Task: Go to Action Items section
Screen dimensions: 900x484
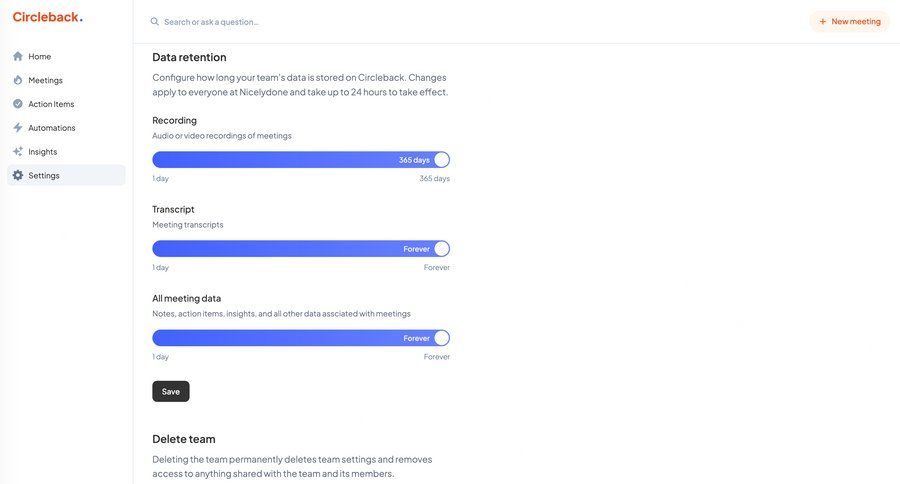Action: (x=51, y=104)
